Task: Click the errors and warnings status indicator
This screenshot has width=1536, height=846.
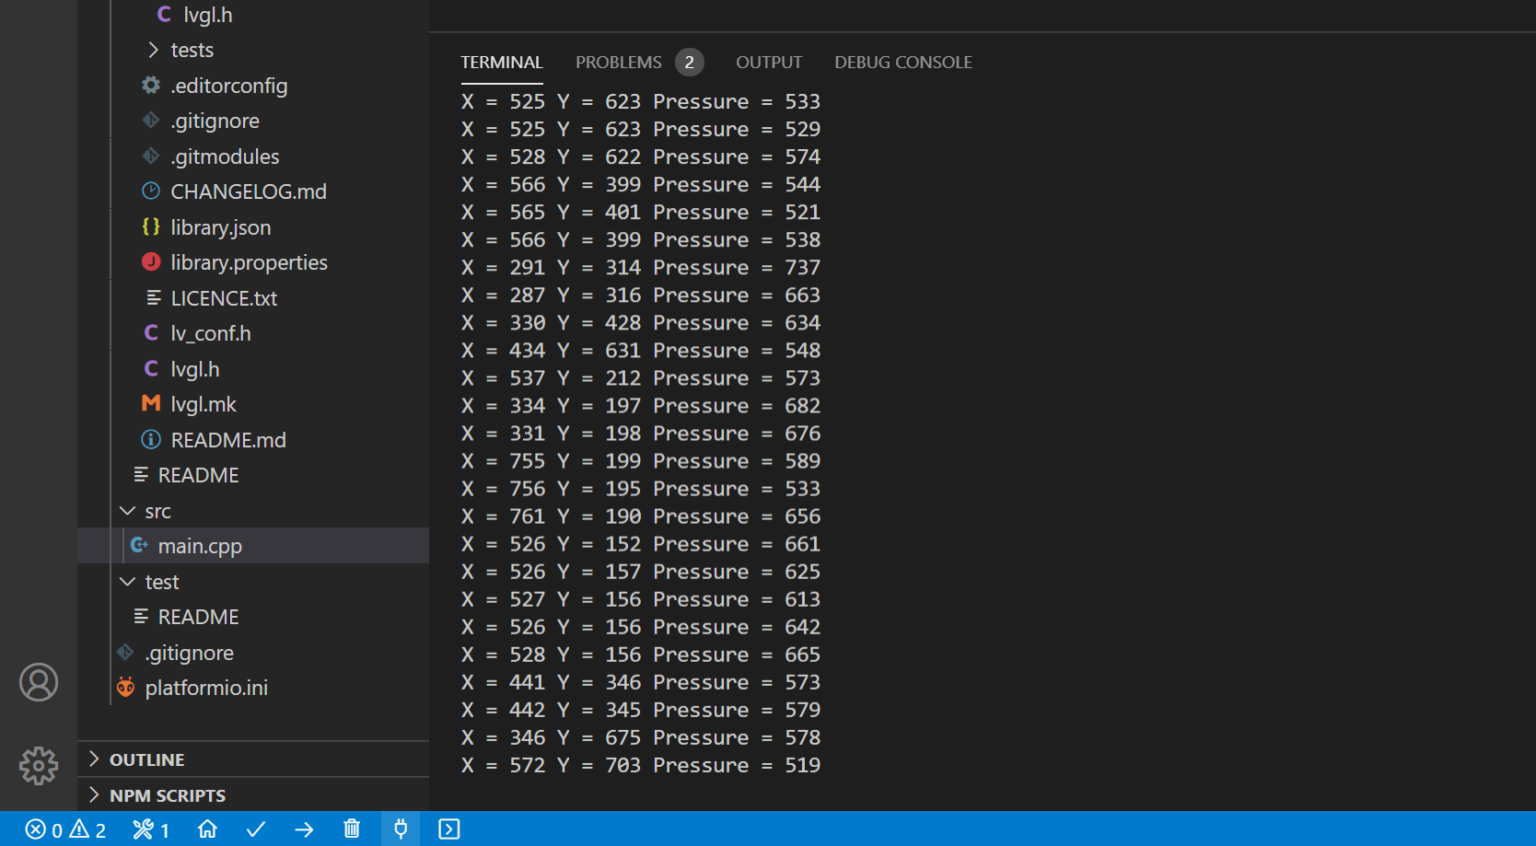Action: point(66,830)
